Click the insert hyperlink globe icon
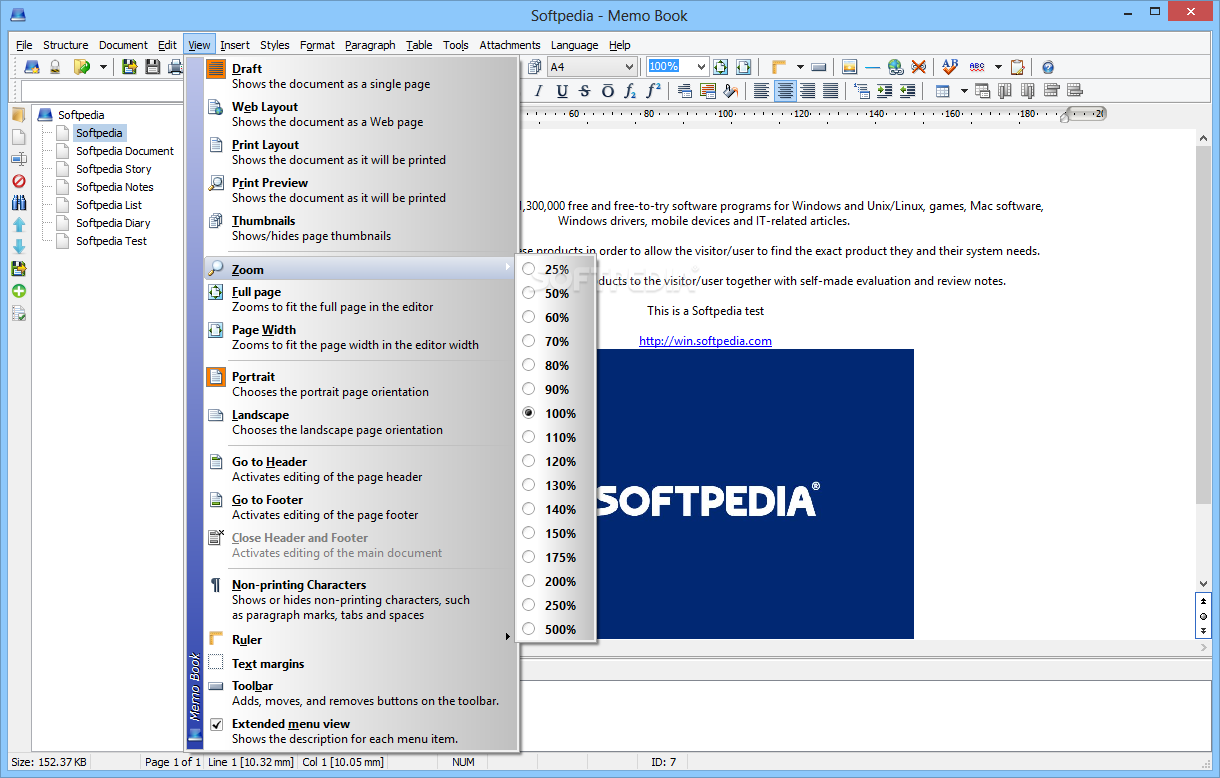The height and width of the screenshot is (778, 1220). coord(895,67)
